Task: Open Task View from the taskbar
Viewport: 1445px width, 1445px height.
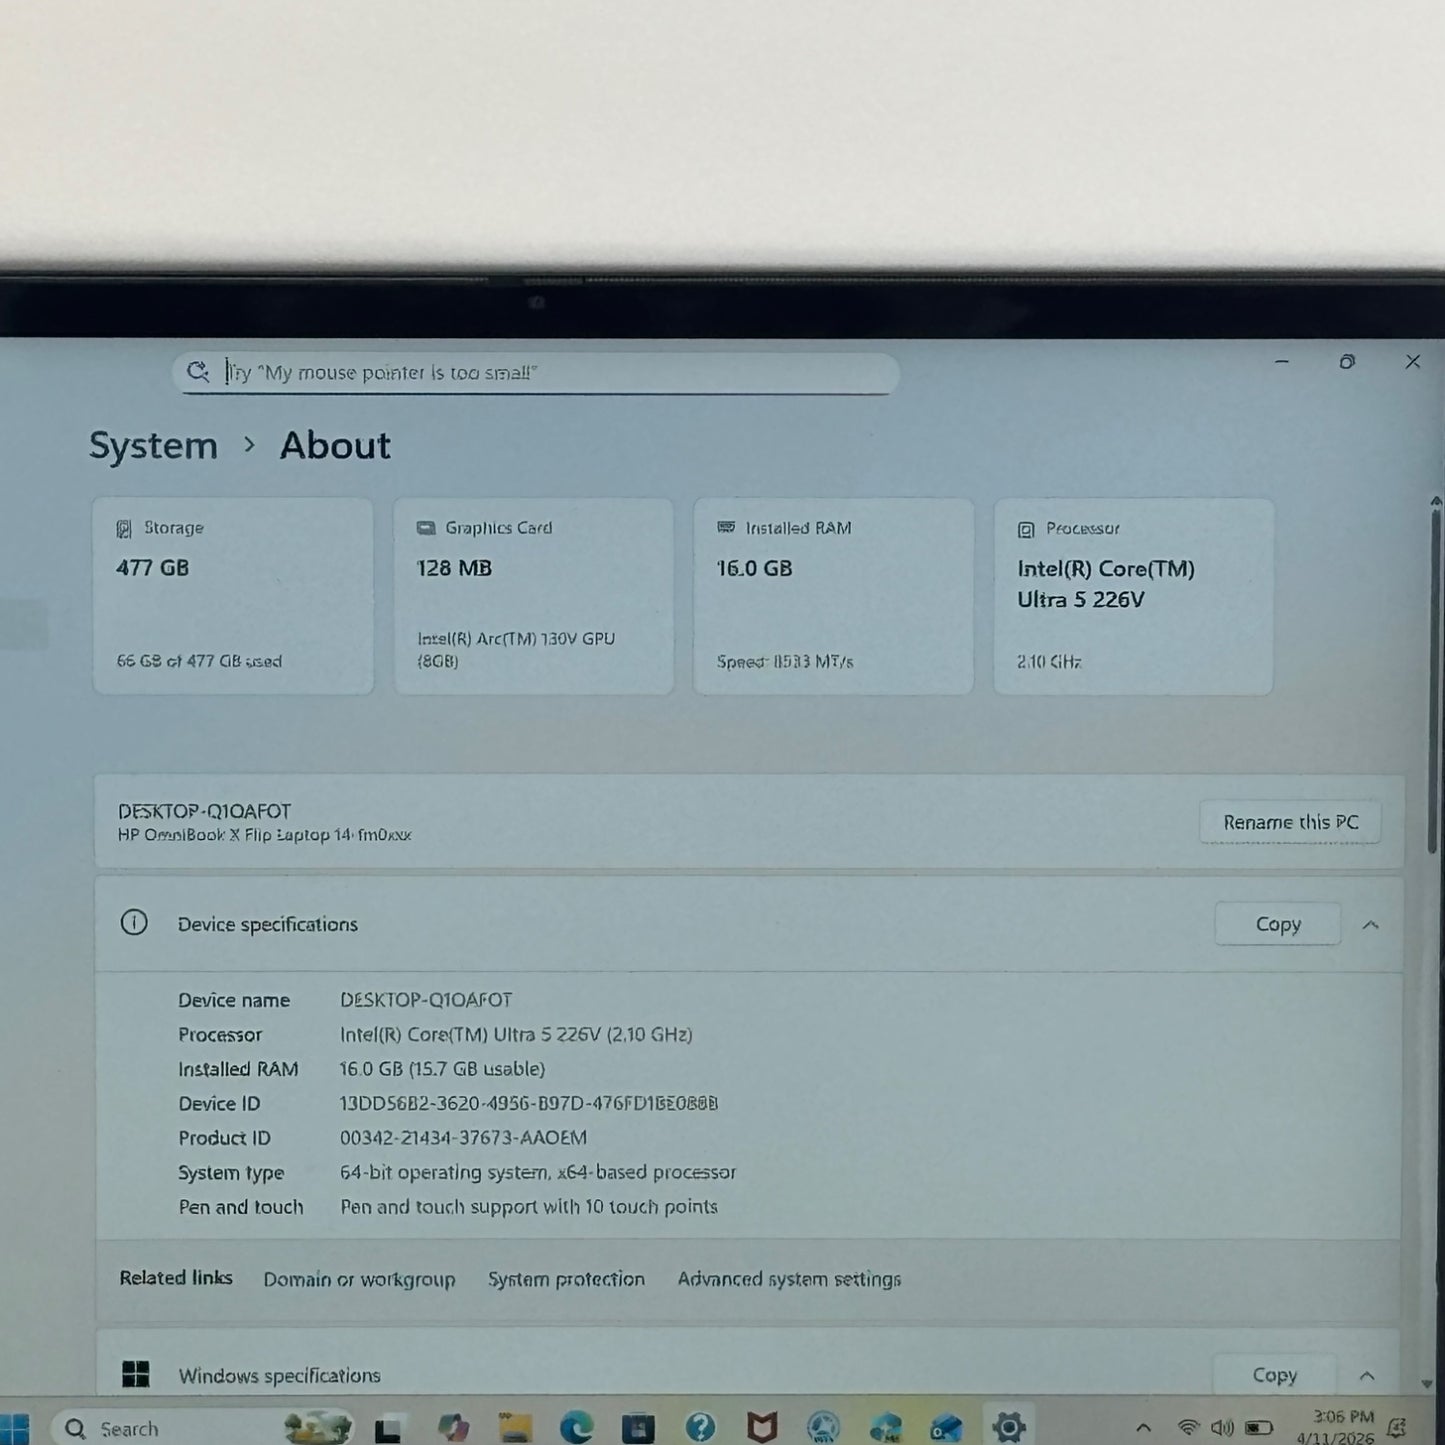Action: pos(388,1429)
